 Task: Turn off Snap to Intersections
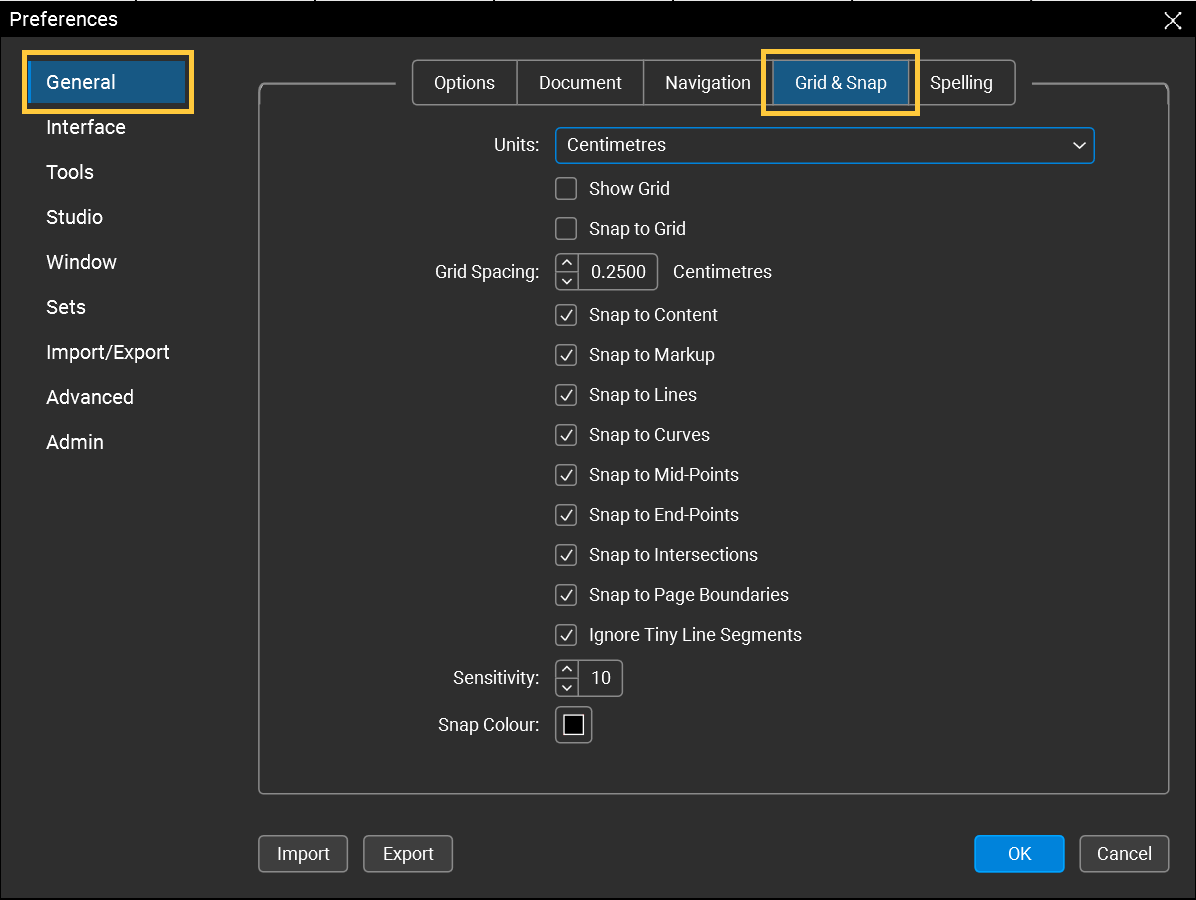pyautogui.click(x=566, y=554)
